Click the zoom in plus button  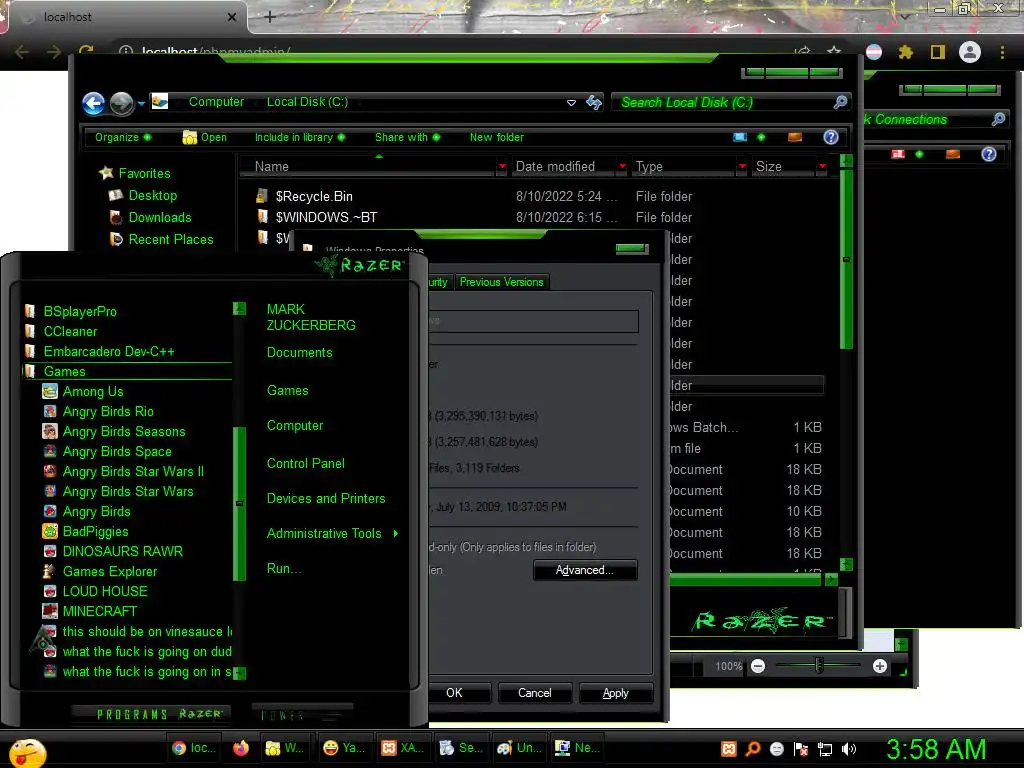(880, 666)
